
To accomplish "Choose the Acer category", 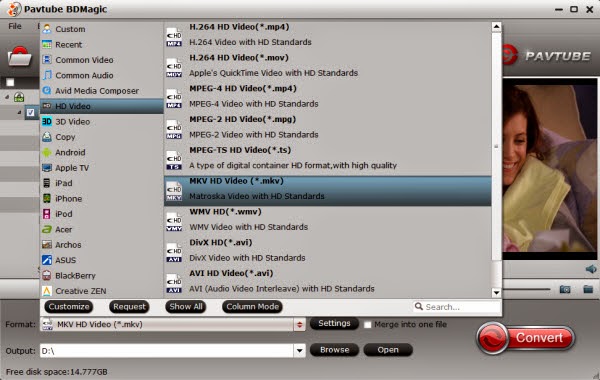I will (x=101, y=230).
